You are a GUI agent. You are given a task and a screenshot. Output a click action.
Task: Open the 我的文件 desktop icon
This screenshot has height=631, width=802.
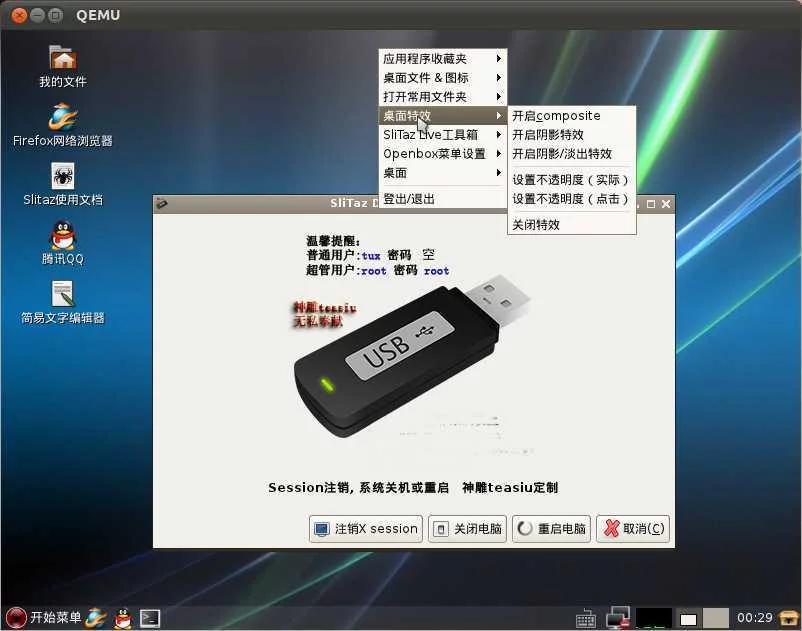click(x=63, y=66)
